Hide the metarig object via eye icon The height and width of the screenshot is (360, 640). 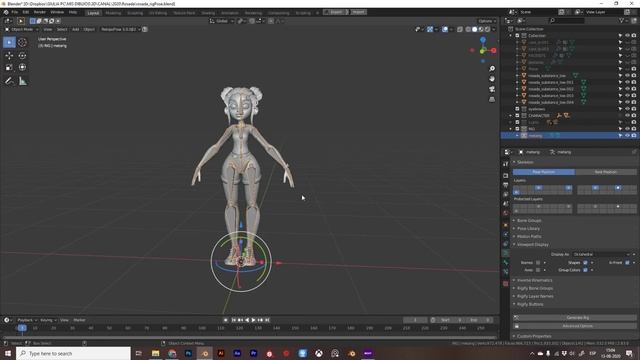627,136
